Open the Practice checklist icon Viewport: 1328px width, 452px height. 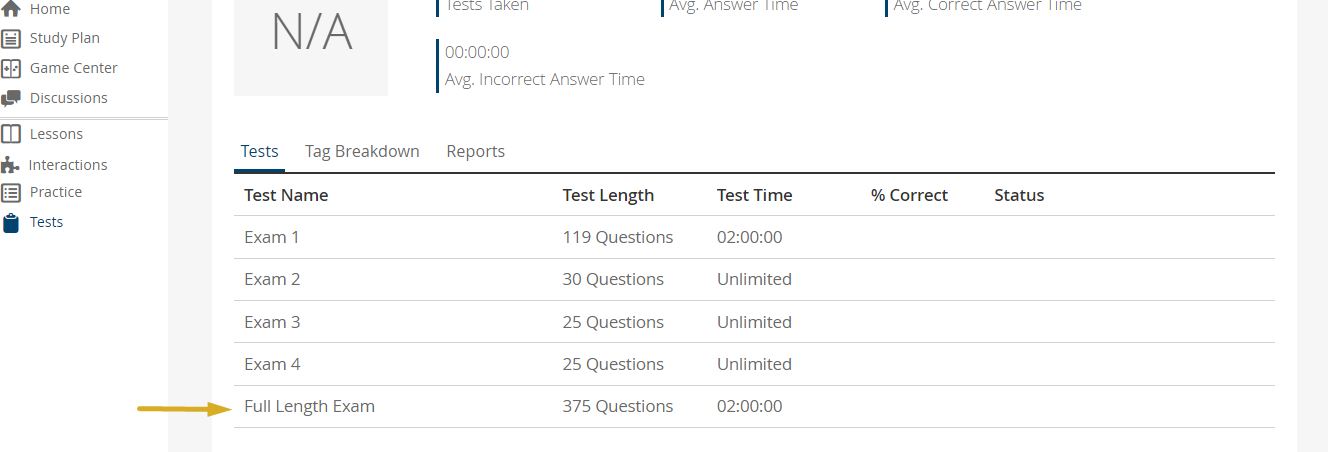pyautogui.click(x=11, y=192)
